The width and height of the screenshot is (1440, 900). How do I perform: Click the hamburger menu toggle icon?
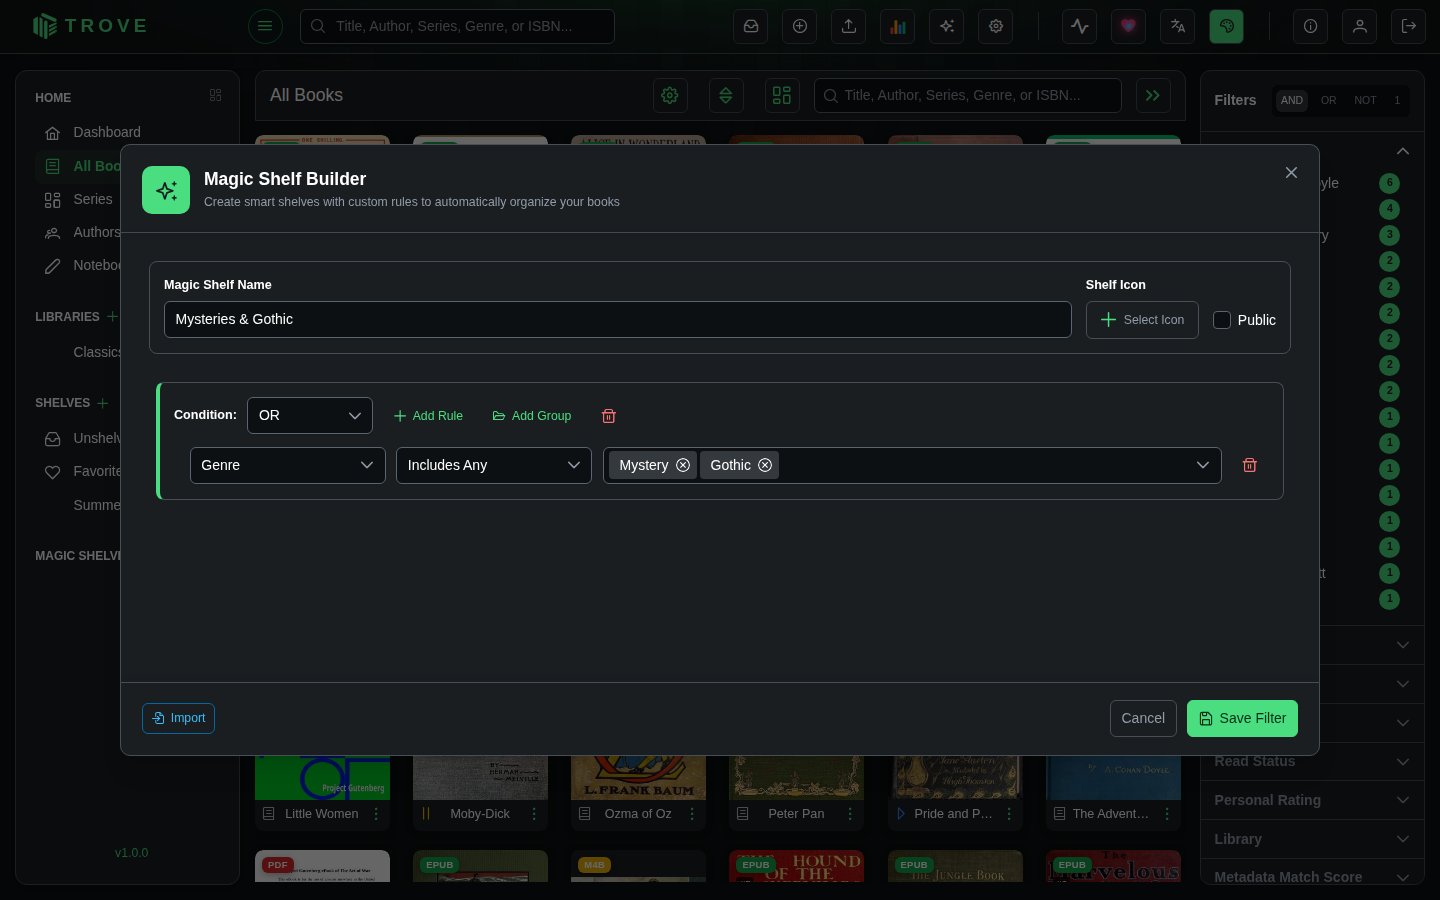pyautogui.click(x=265, y=26)
